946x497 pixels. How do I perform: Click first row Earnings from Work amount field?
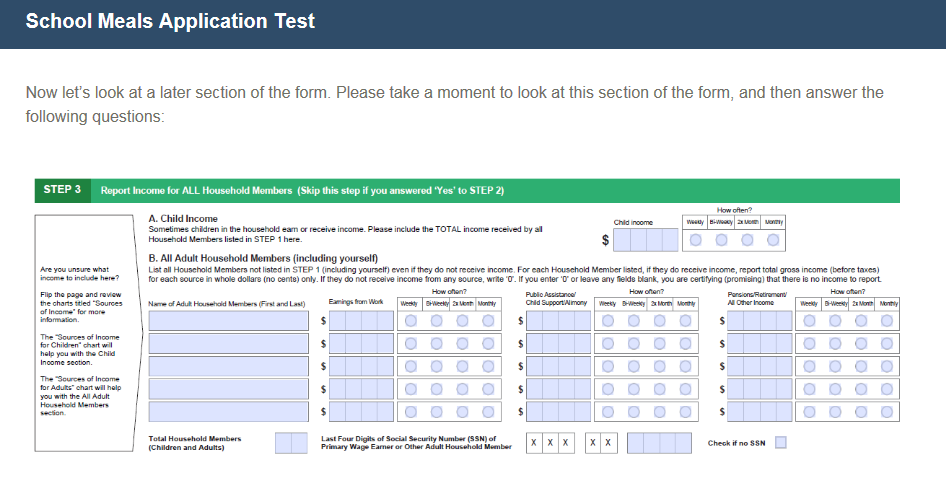(x=361, y=321)
